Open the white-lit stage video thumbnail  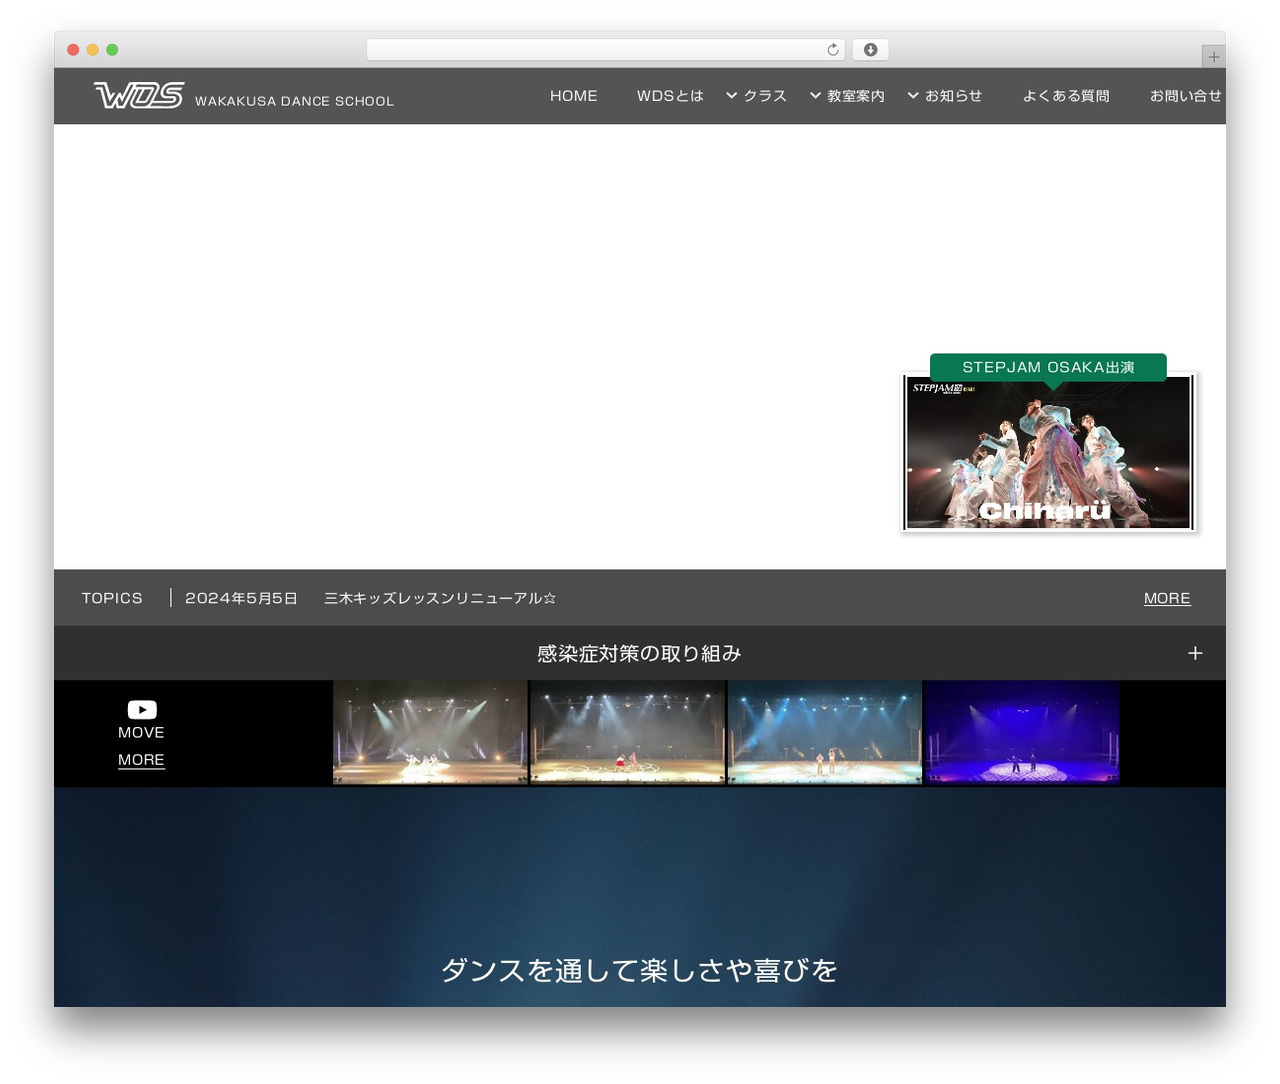pos(430,733)
